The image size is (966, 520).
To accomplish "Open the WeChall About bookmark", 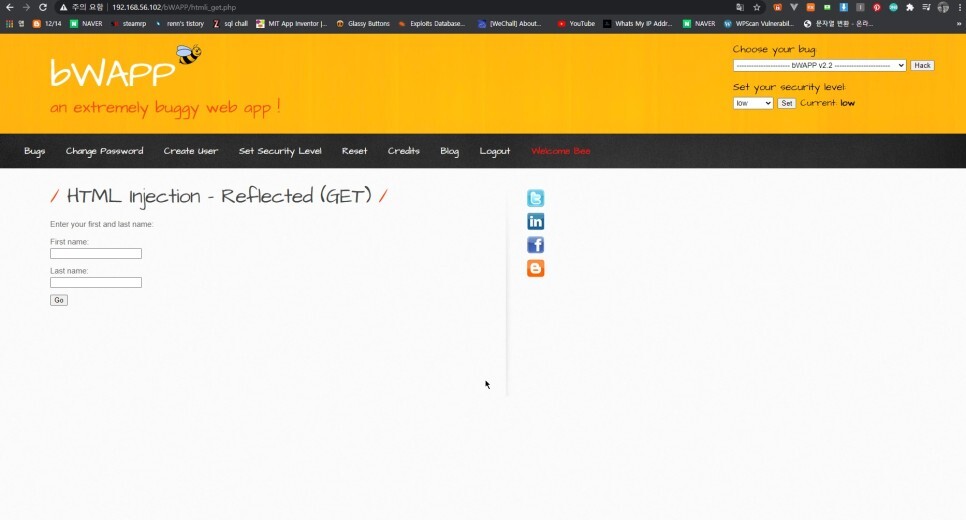I will pos(509,23).
